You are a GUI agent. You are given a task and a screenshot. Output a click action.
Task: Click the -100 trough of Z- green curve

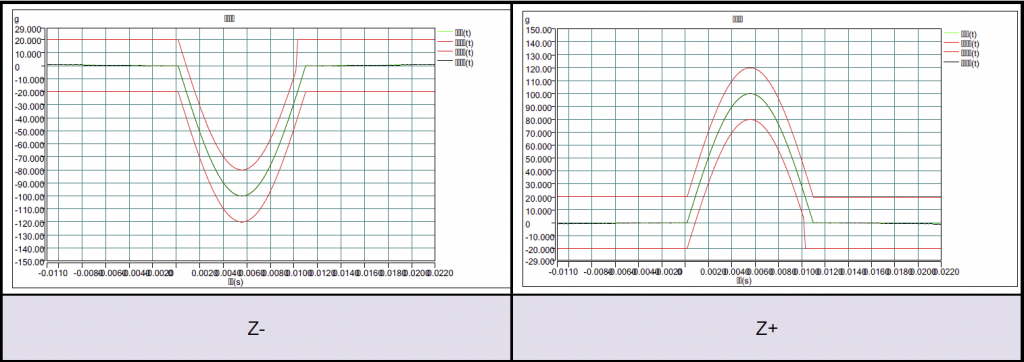(x=242, y=195)
